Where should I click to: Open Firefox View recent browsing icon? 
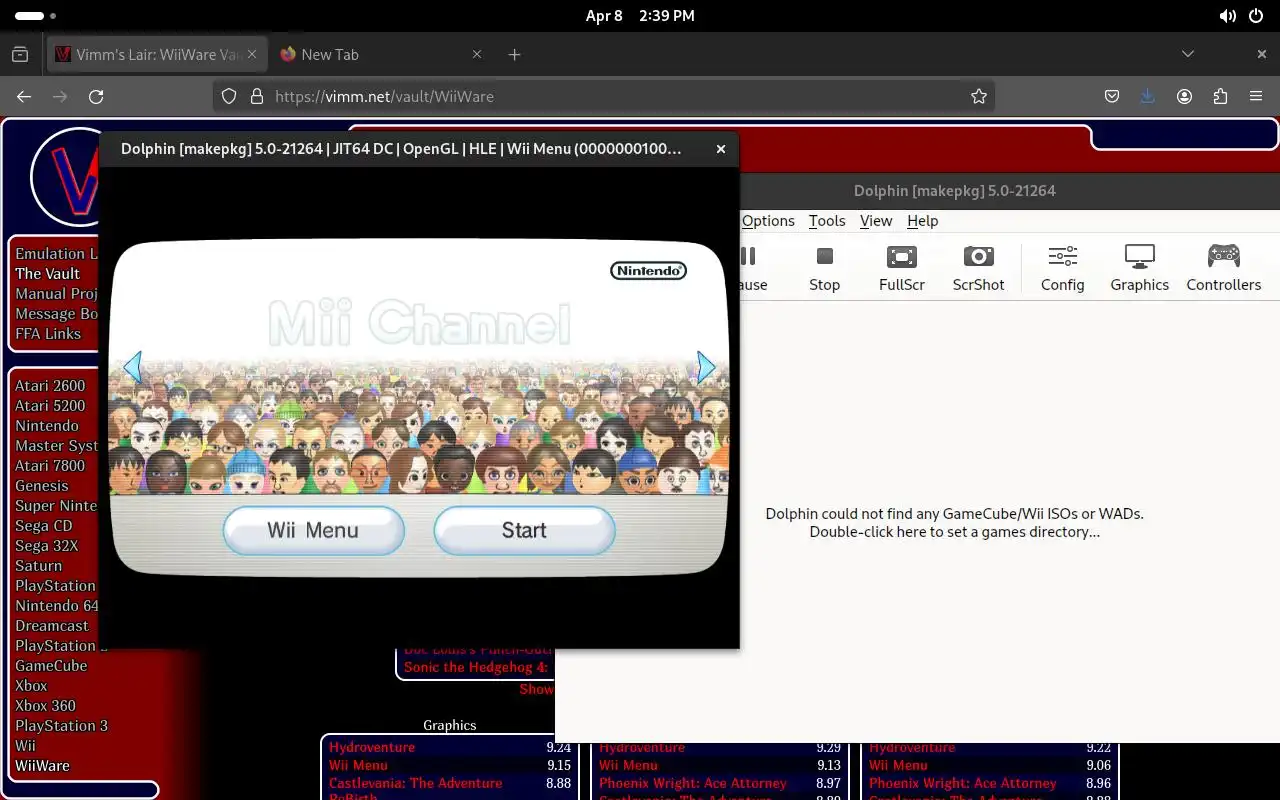pos(19,54)
